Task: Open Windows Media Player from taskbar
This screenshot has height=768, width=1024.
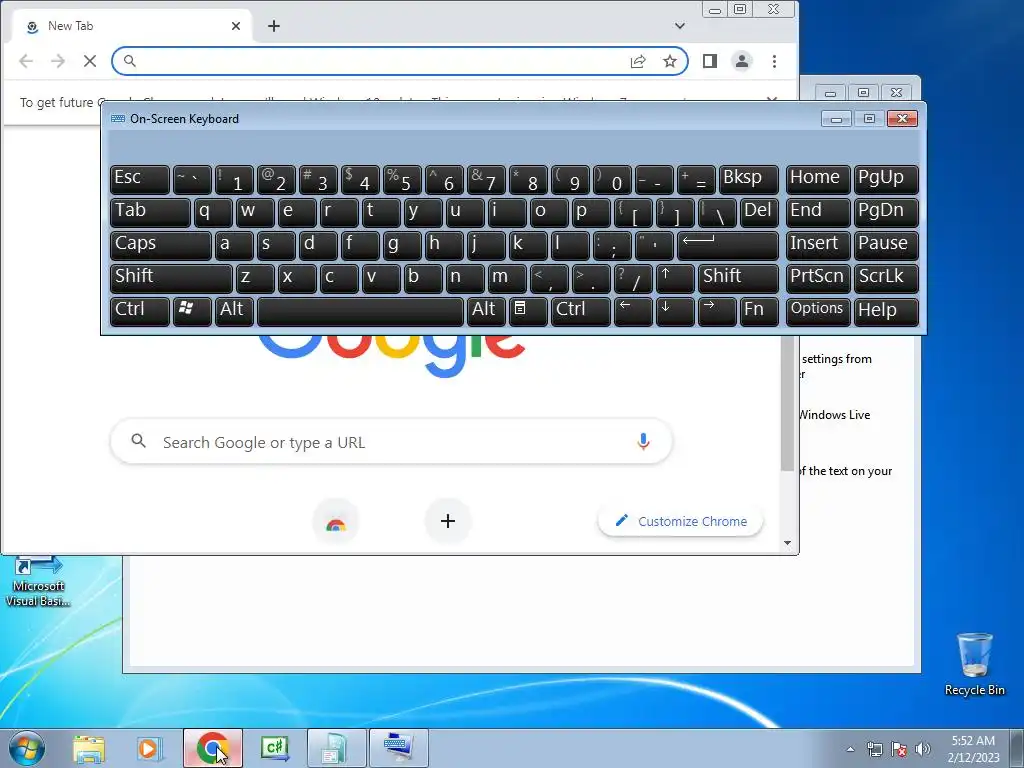Action: (150, 748)
